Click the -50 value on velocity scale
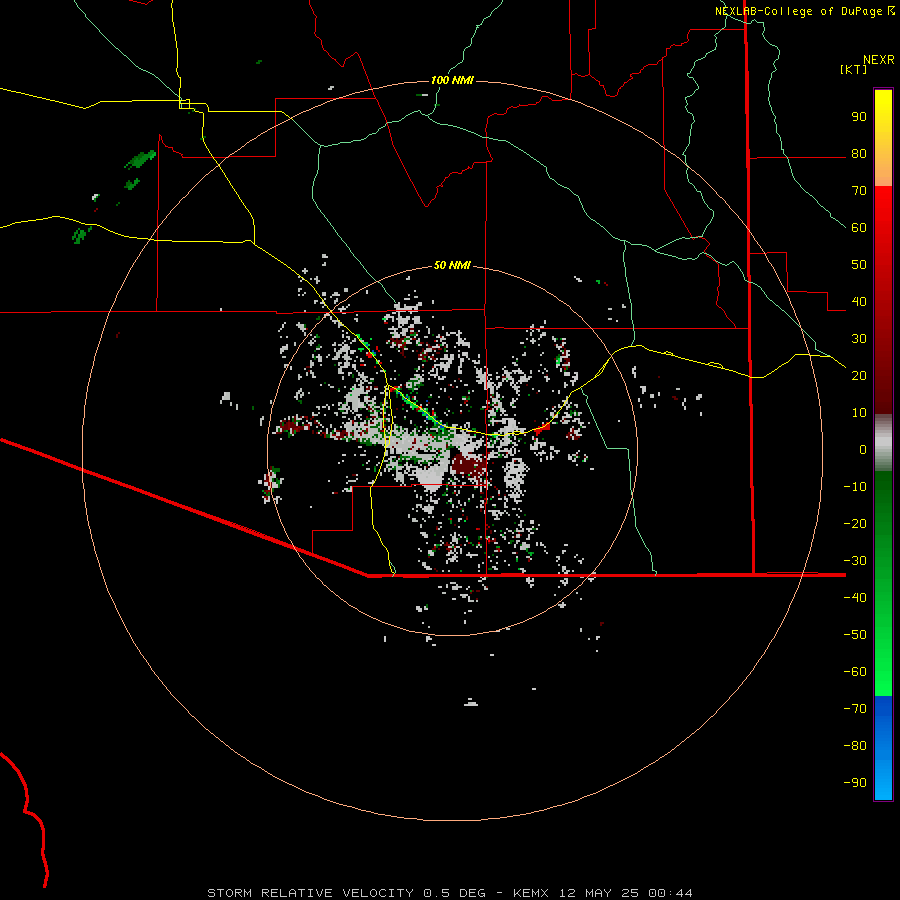 click(855, 634)
